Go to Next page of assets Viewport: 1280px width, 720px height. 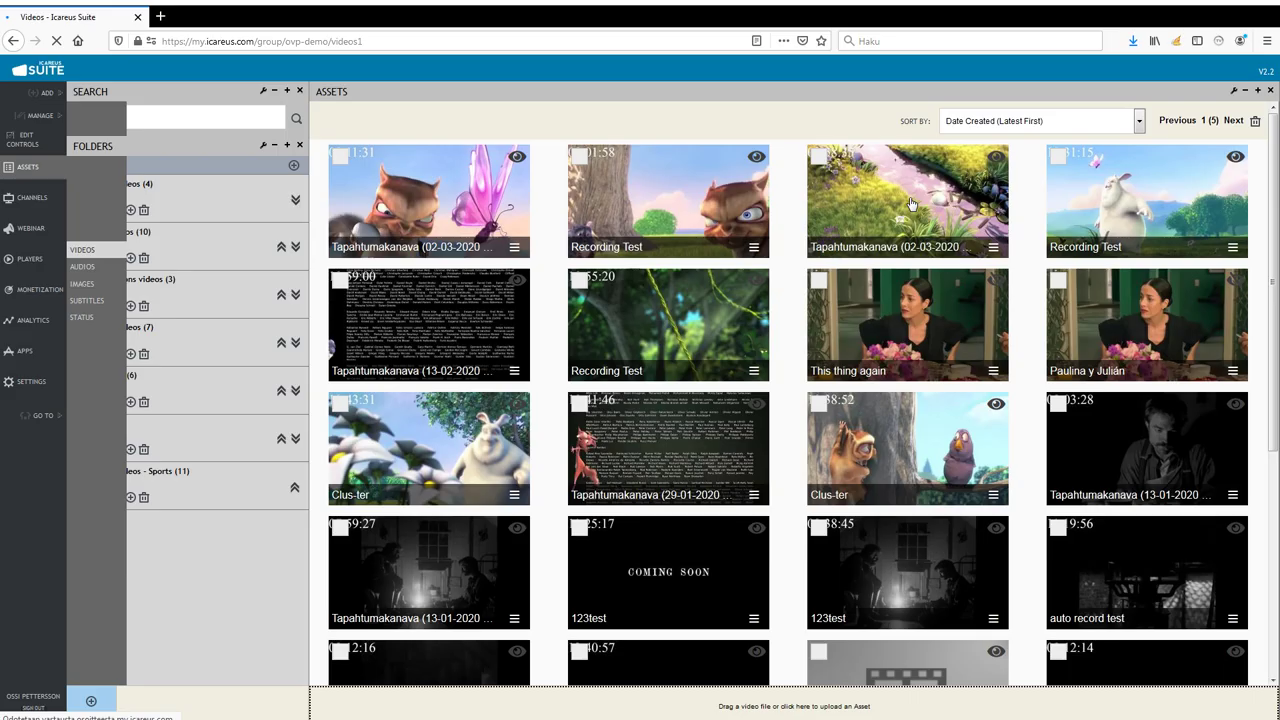(x=1233, y=121)
